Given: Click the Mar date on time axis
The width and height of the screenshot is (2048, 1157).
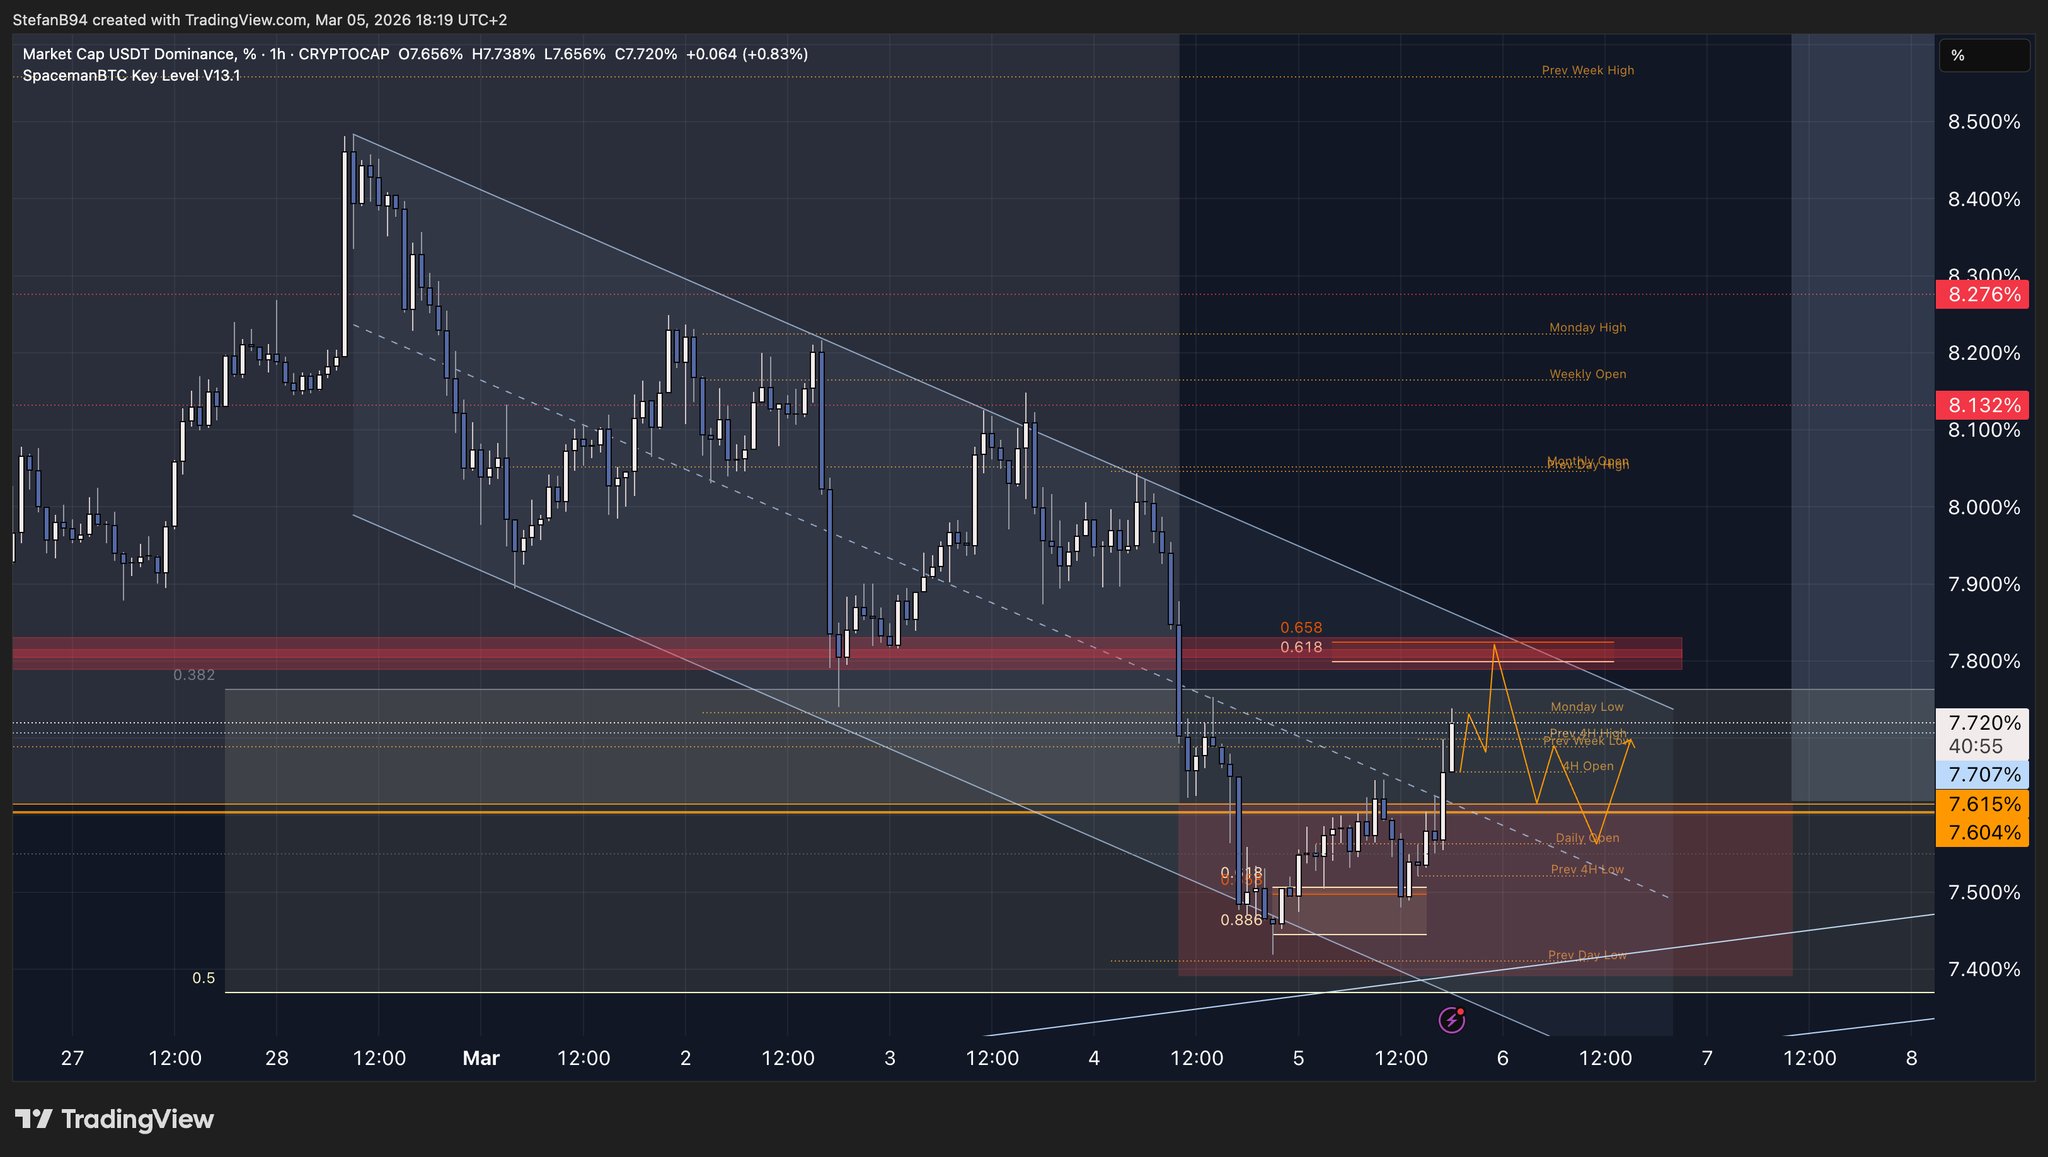Looking at the screenshot, I should point(481,1058).
